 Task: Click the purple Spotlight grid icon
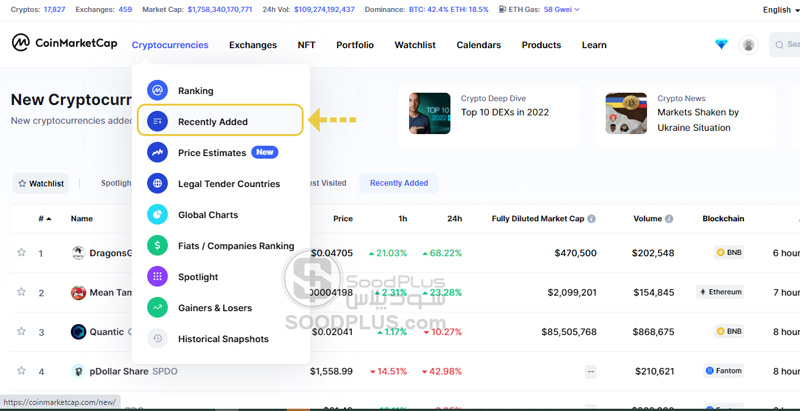click(157, 277)
